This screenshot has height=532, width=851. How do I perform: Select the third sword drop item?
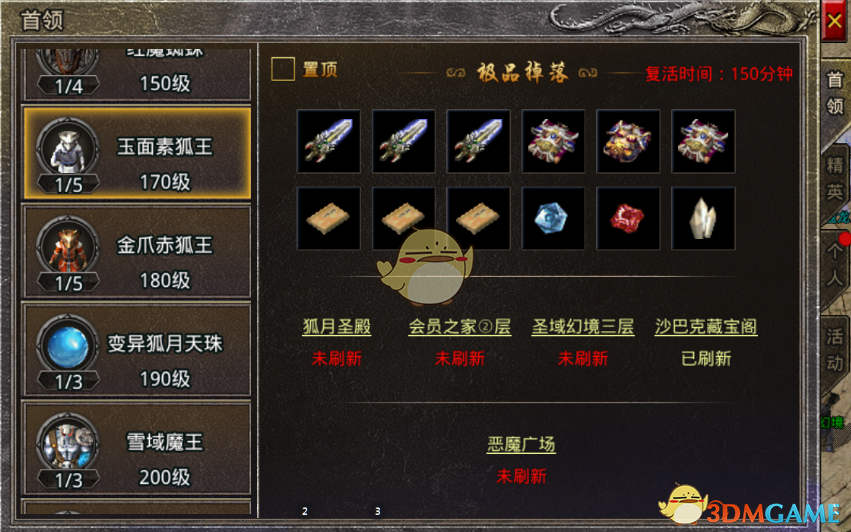[x=478, y=141]
